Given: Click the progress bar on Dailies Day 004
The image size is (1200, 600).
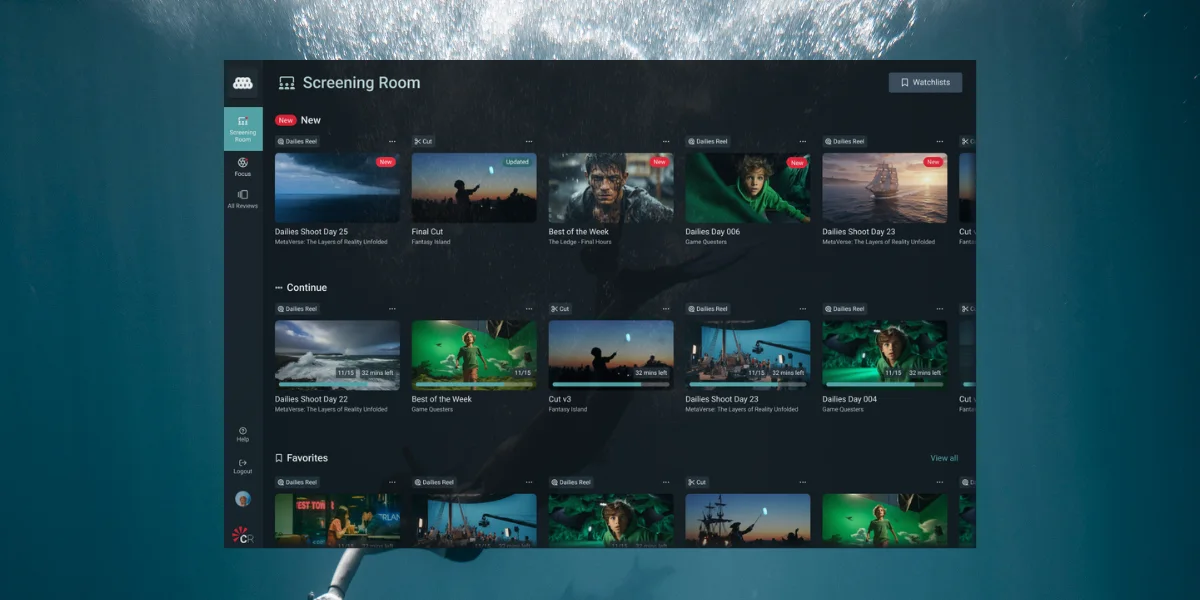Looking at the screenshot, I should point(885,384).
